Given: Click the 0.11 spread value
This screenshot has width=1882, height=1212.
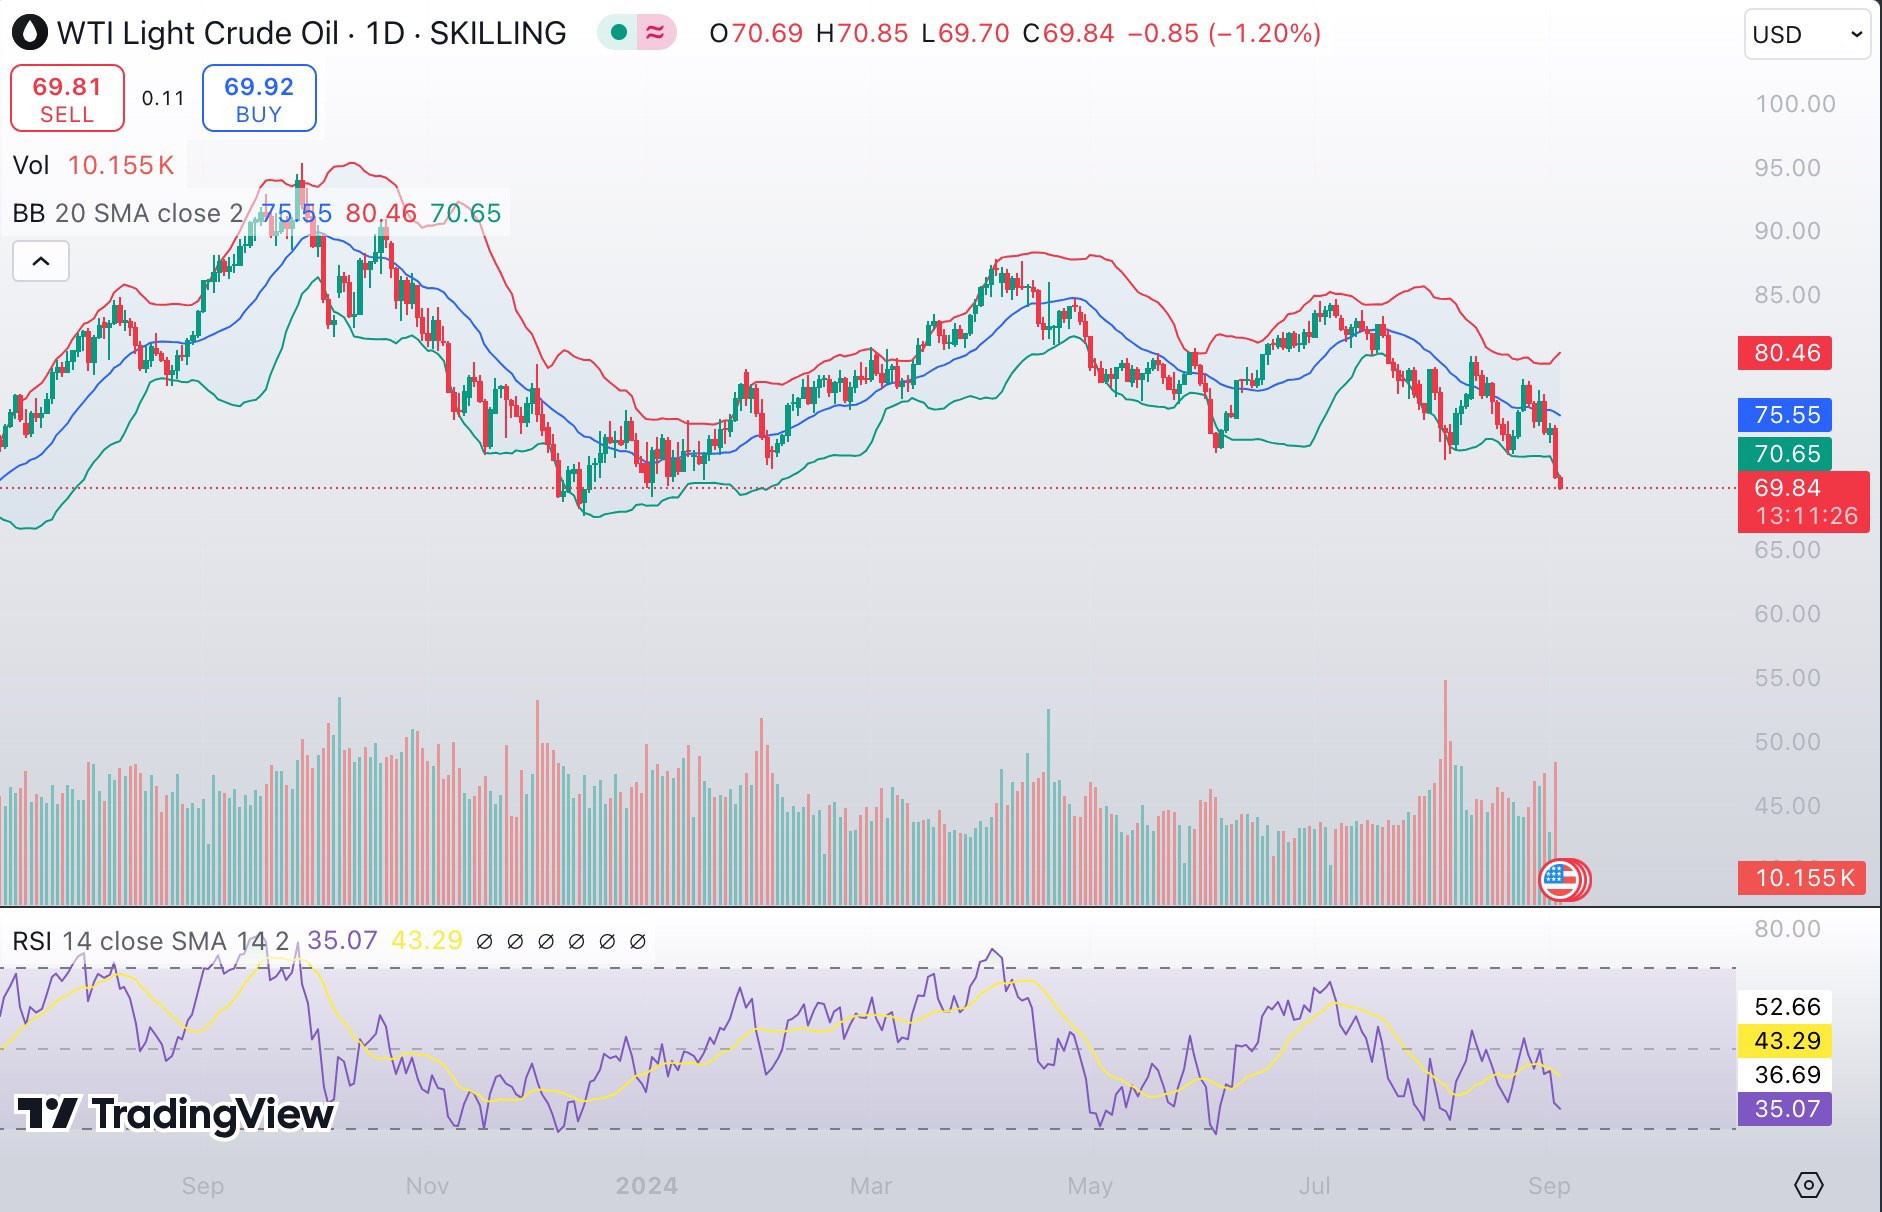Looking at the screenshot, I should pos(163,98).
